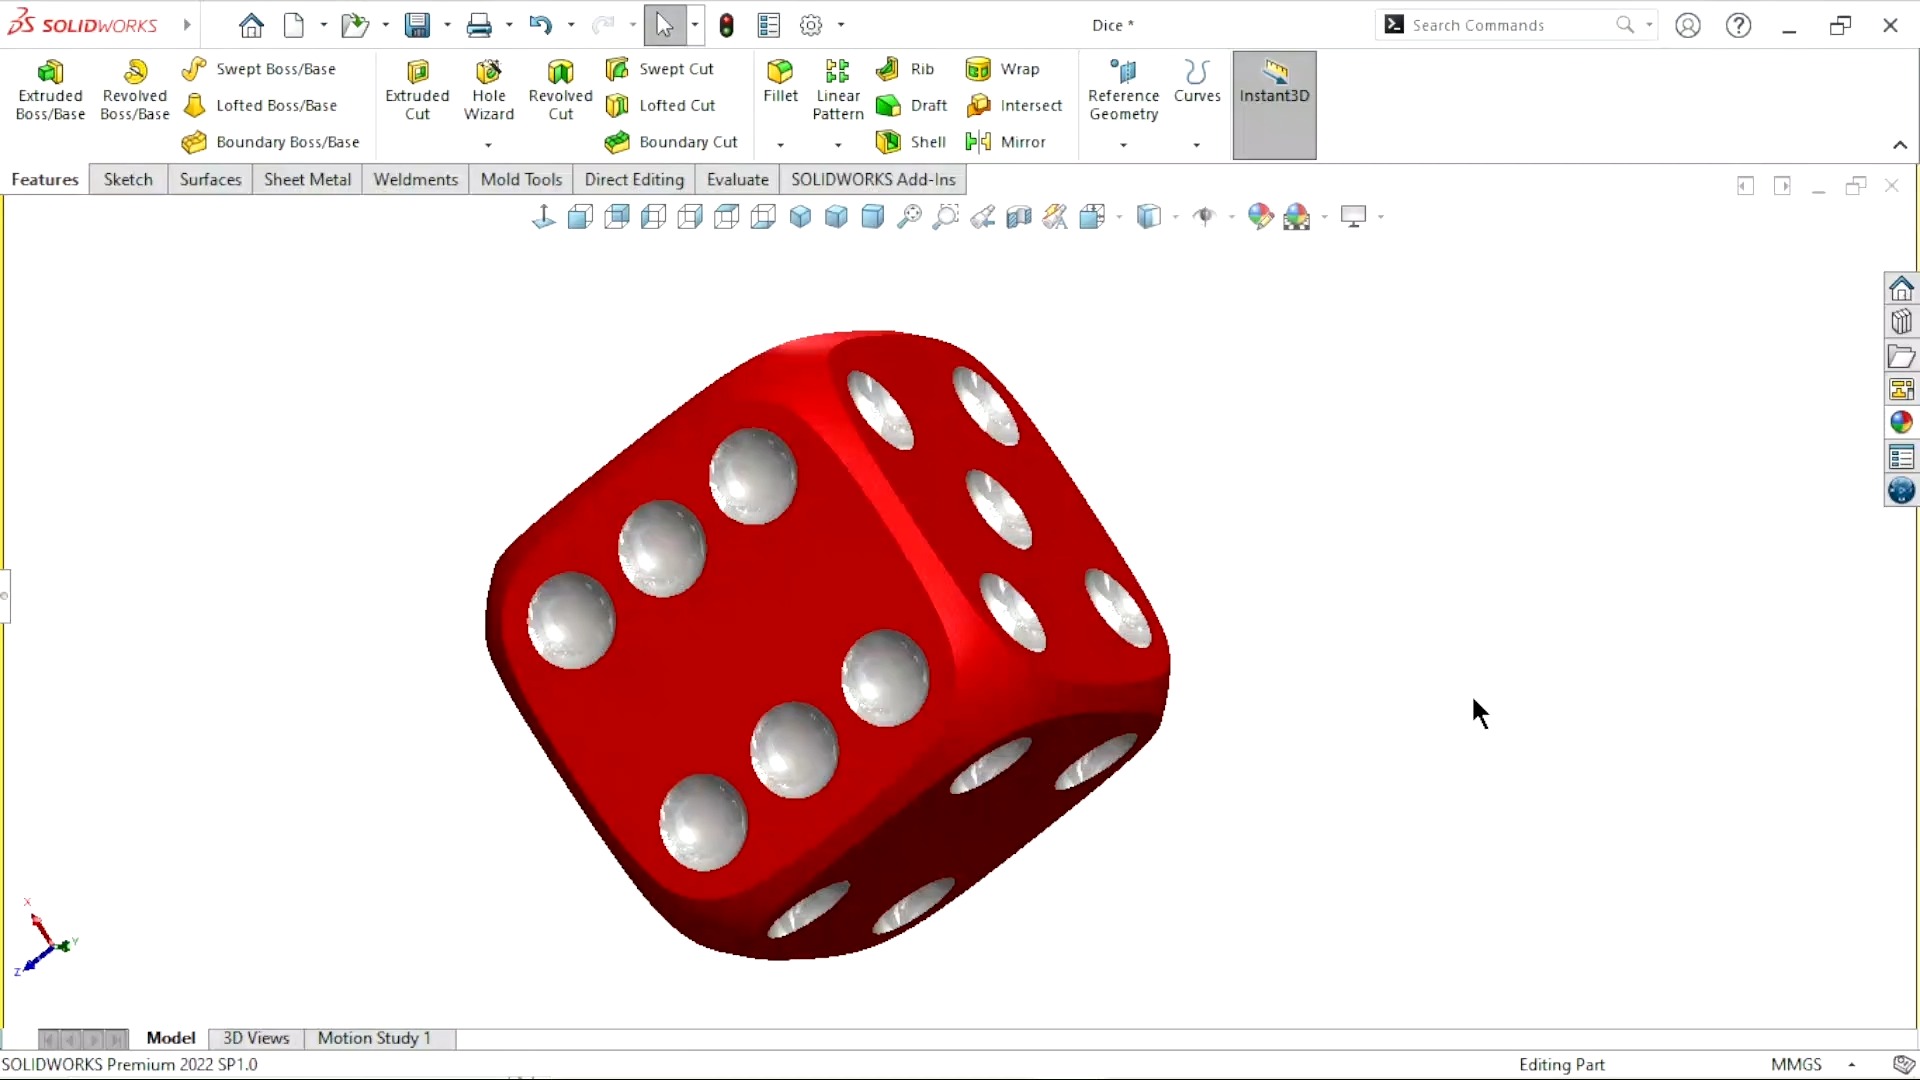
Task: Toggle the Select cursor tool
Action: [x=665, y=25]
